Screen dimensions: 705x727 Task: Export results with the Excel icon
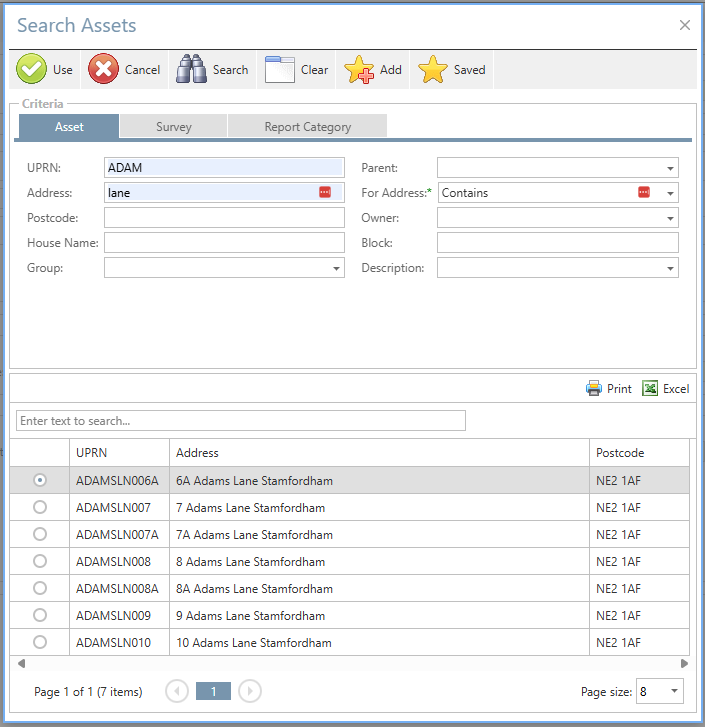point(650,389)
